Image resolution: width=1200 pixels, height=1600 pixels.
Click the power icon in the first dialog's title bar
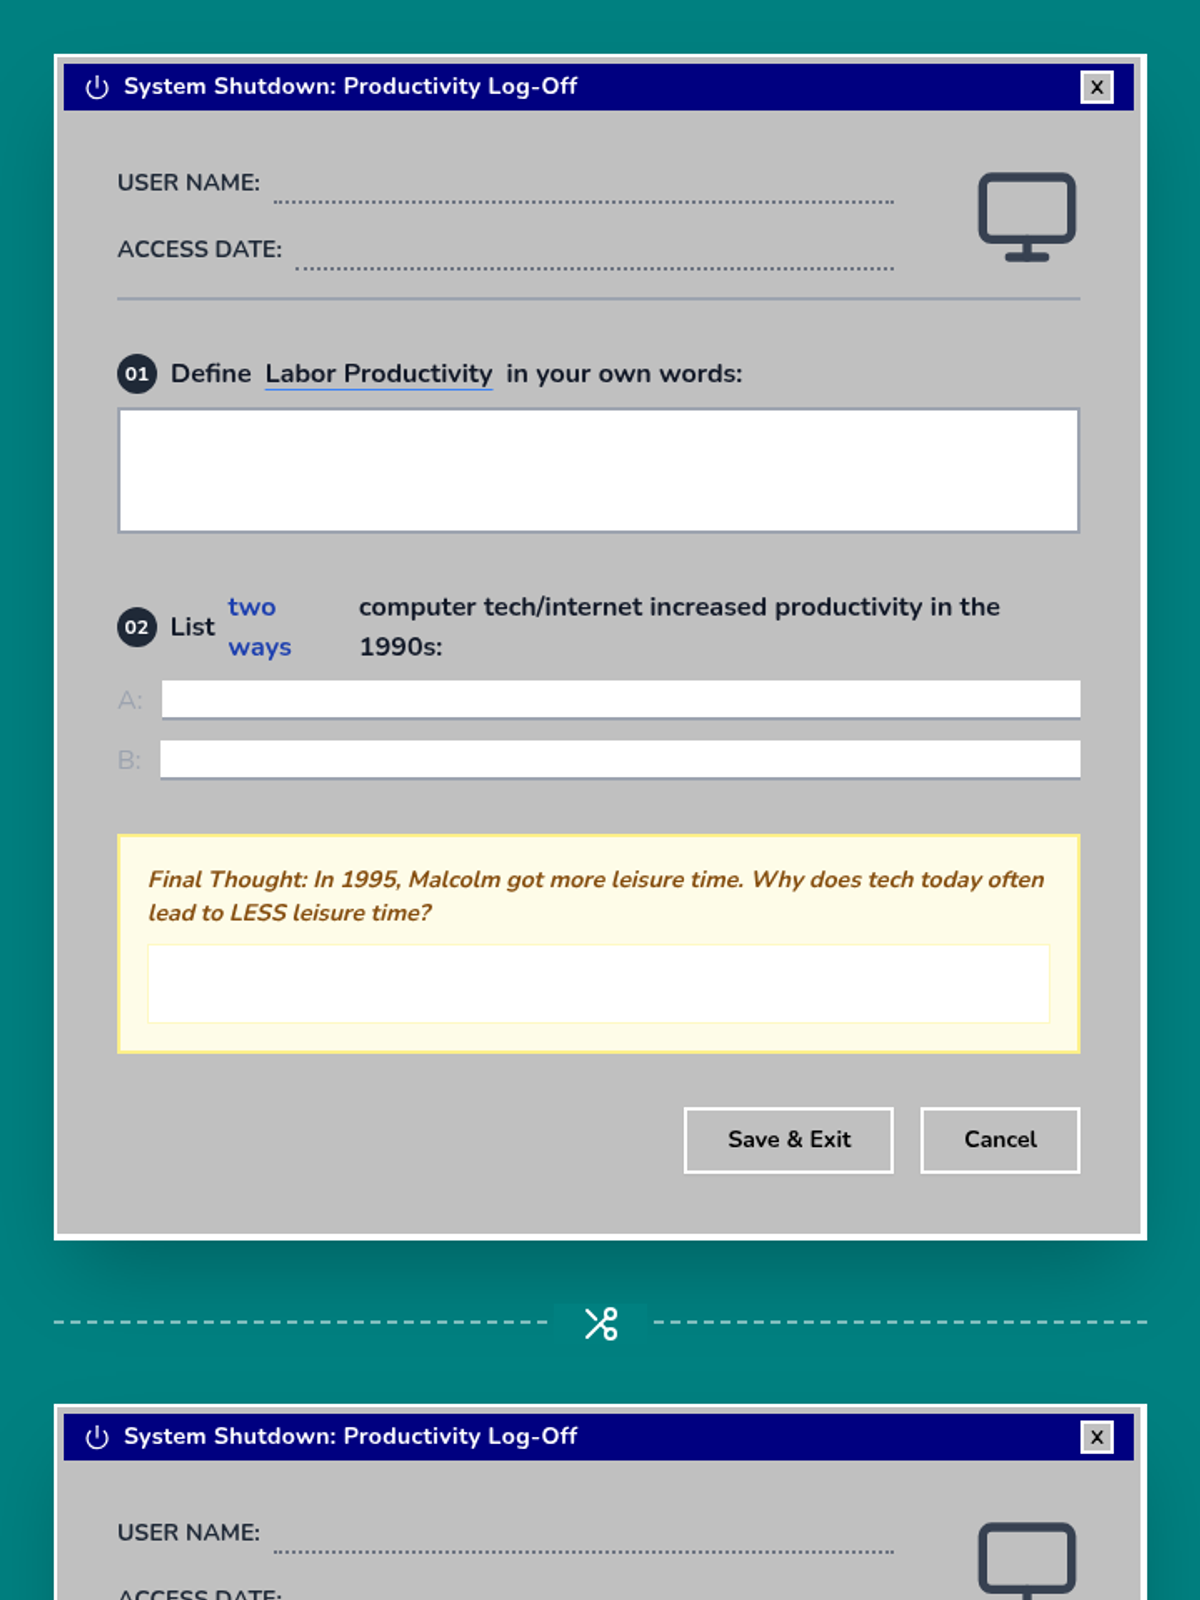tap(97, 87)
